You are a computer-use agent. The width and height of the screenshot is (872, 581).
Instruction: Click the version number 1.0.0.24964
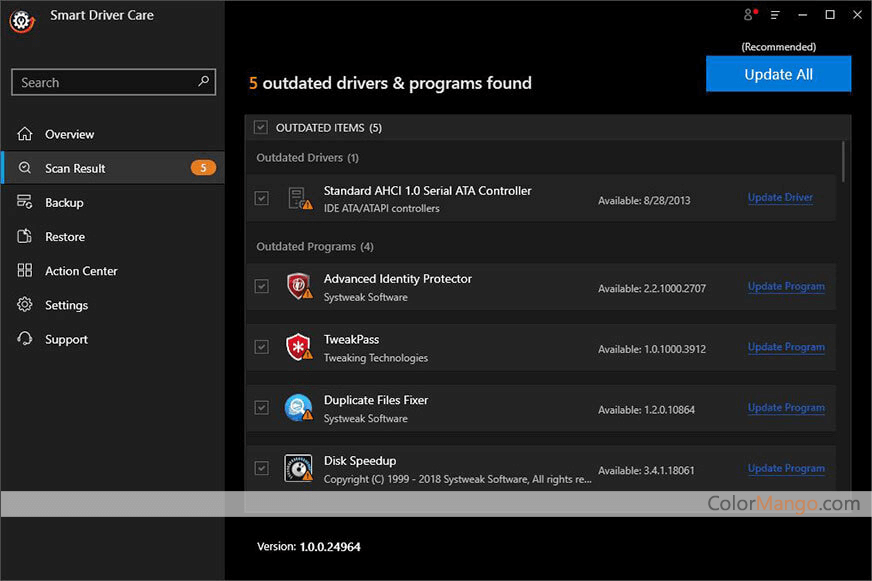330,547
